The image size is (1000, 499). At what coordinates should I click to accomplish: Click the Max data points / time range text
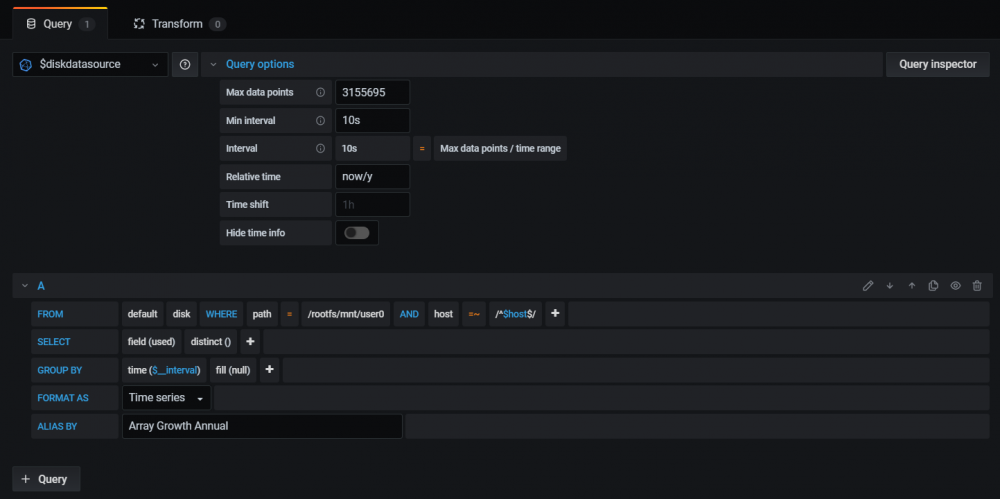point(501,149)
